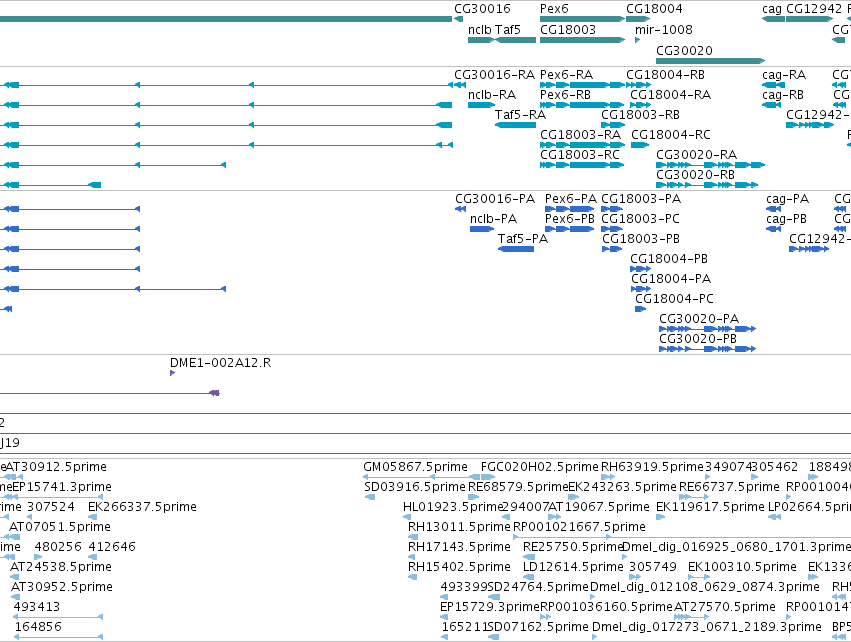Screen dimensions: 851x642
Task: Select transcript CG30020-RB label
Action: 695,174
